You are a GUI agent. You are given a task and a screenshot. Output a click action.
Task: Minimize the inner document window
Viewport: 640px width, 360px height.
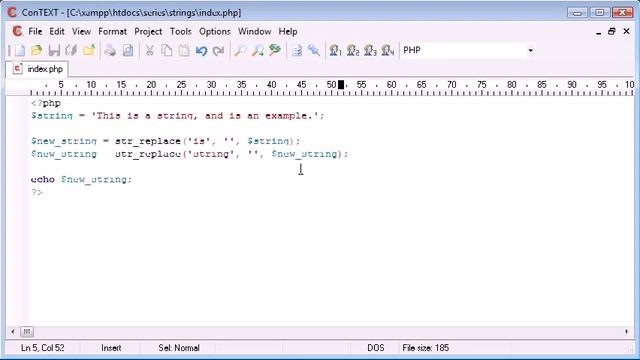tap(598, 32)
